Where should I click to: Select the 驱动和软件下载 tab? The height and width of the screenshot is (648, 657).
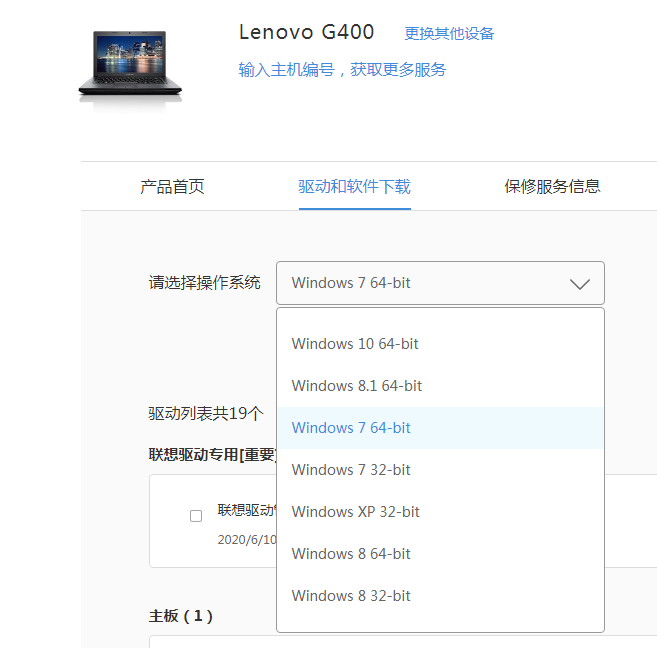(354, 187)
